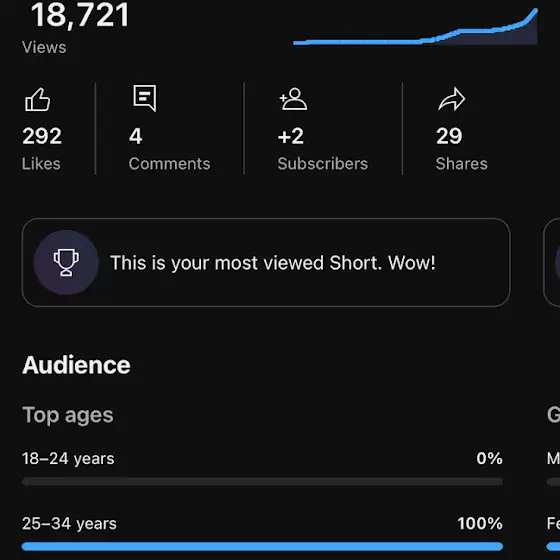Click the Comments speech bubble icon
Image resolution: width=560 pixels, height=560 pixels.
point(145,98)
